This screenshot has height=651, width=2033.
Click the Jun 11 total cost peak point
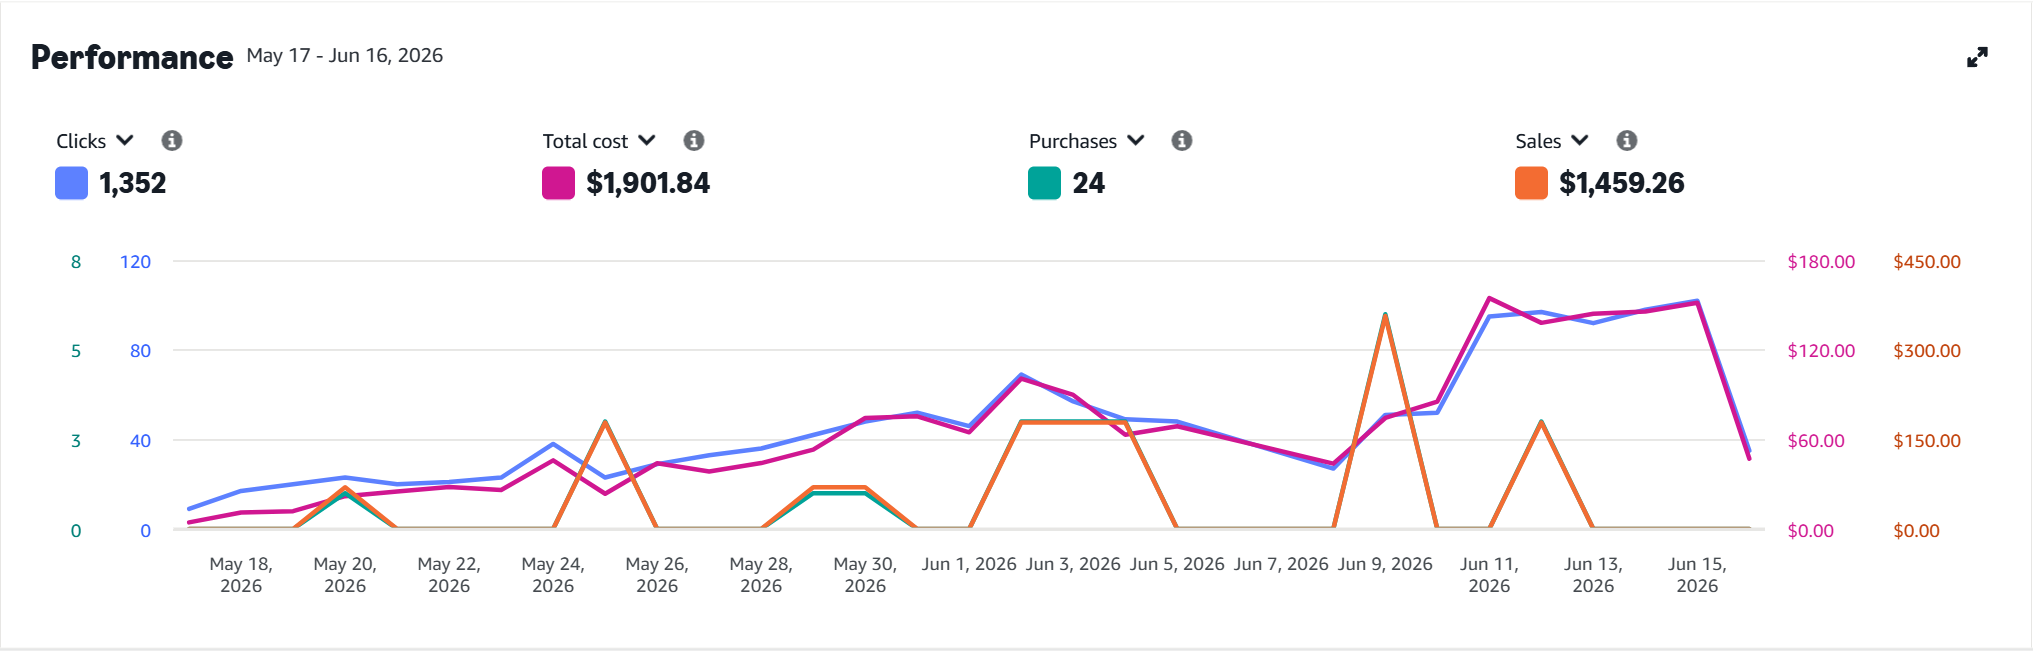pos(1489,298)
